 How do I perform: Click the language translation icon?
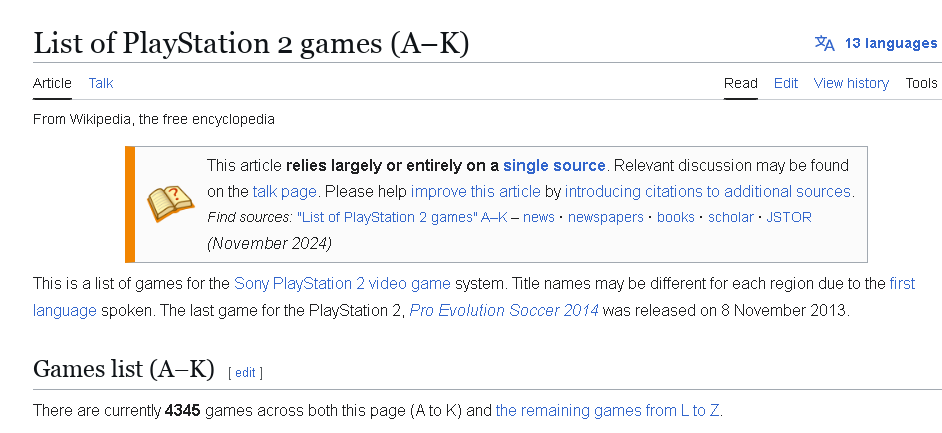click(824, 43)
